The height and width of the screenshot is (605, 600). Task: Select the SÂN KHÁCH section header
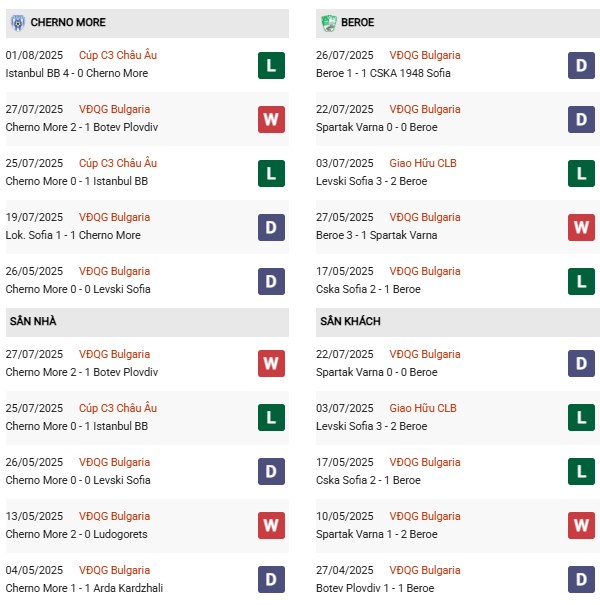tap(350, 322)
